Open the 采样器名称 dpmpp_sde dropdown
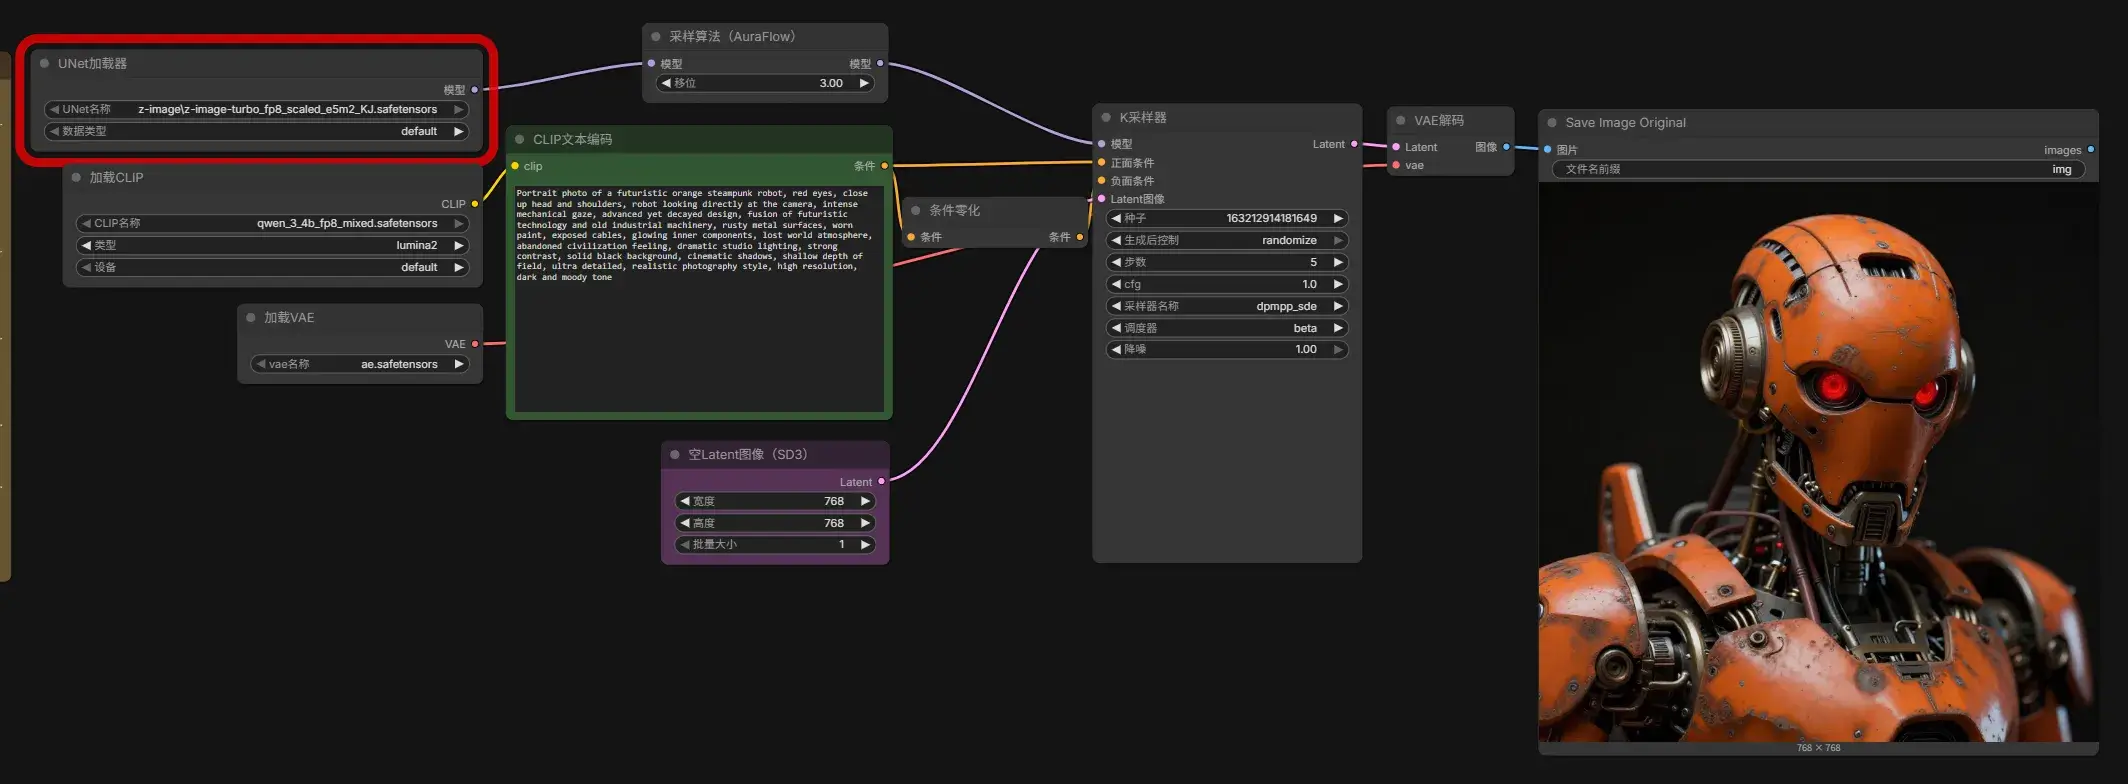The width and height of the screenshot is (2128, 784). pos(1227,306)
